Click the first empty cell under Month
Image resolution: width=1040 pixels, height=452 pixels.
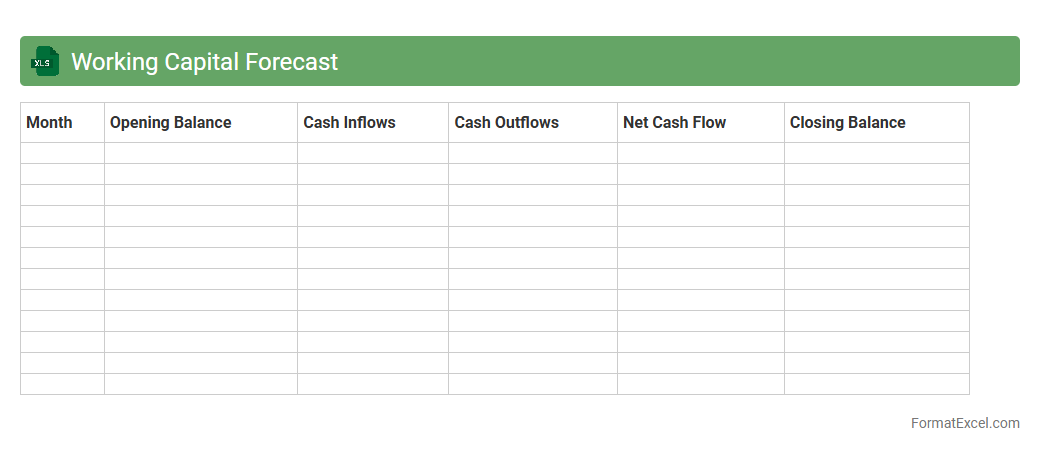pos(62,153)
